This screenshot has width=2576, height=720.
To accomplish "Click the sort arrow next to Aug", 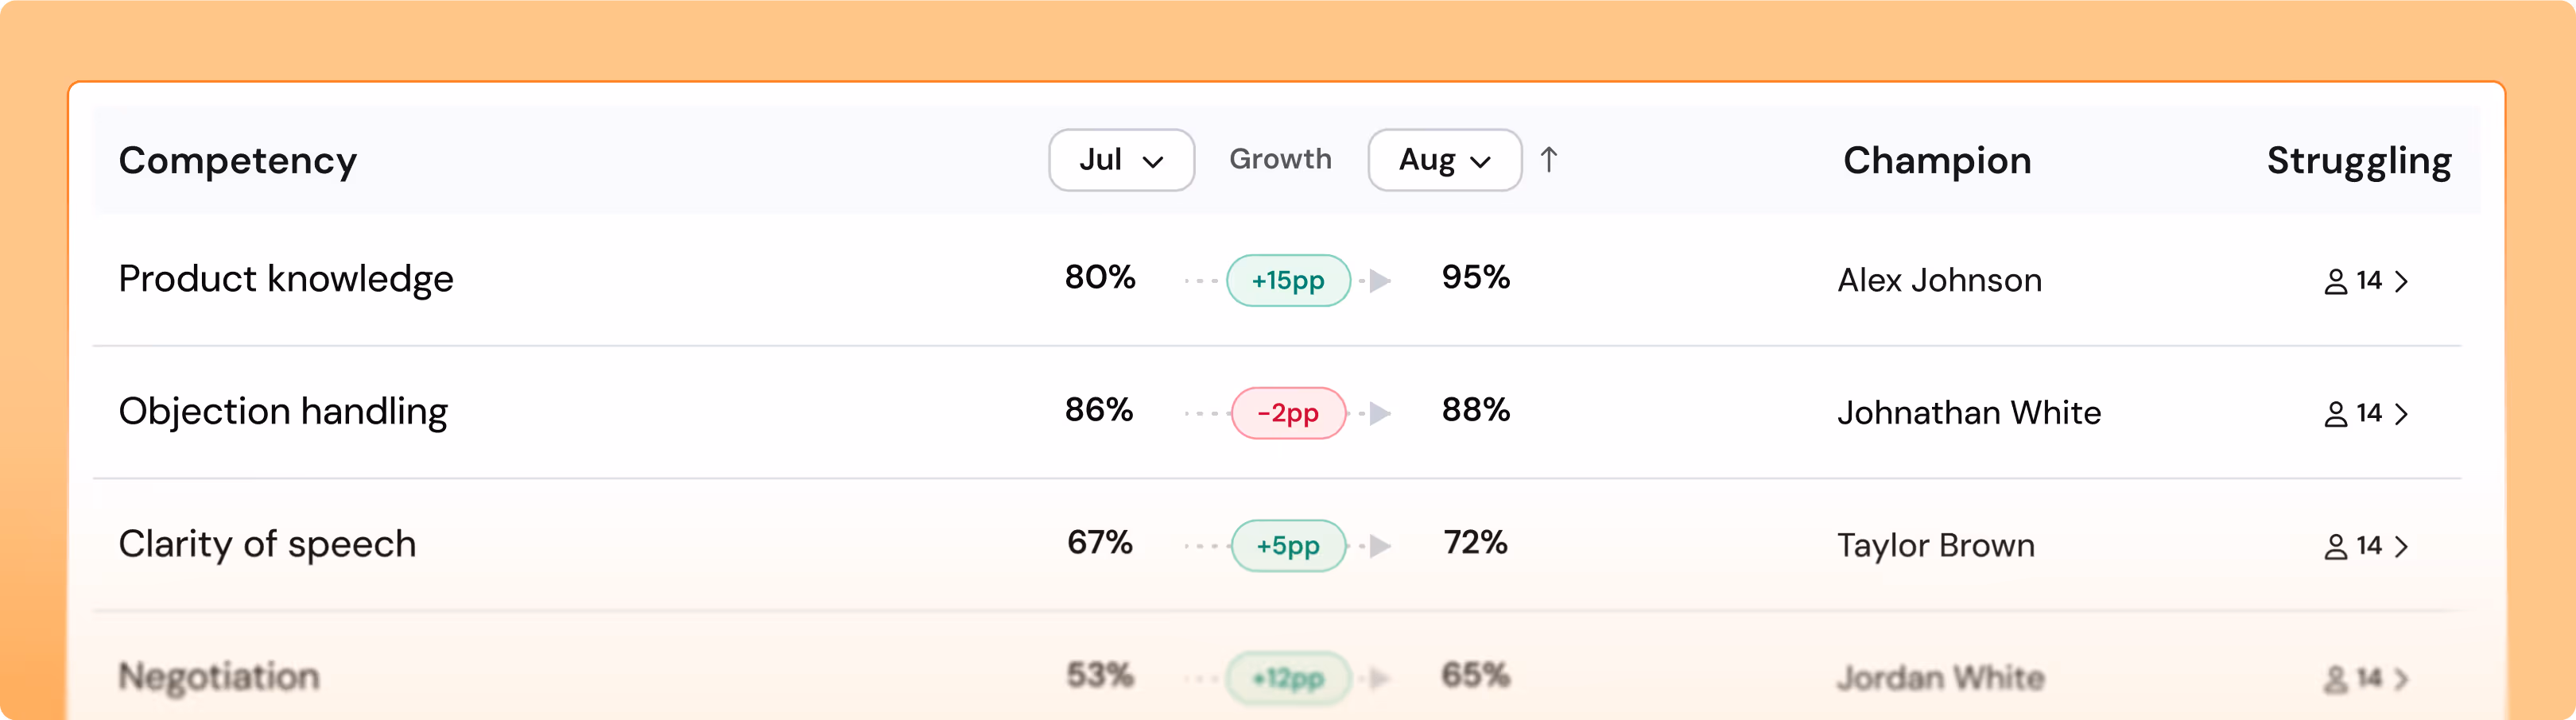I will coord(1549,160).
